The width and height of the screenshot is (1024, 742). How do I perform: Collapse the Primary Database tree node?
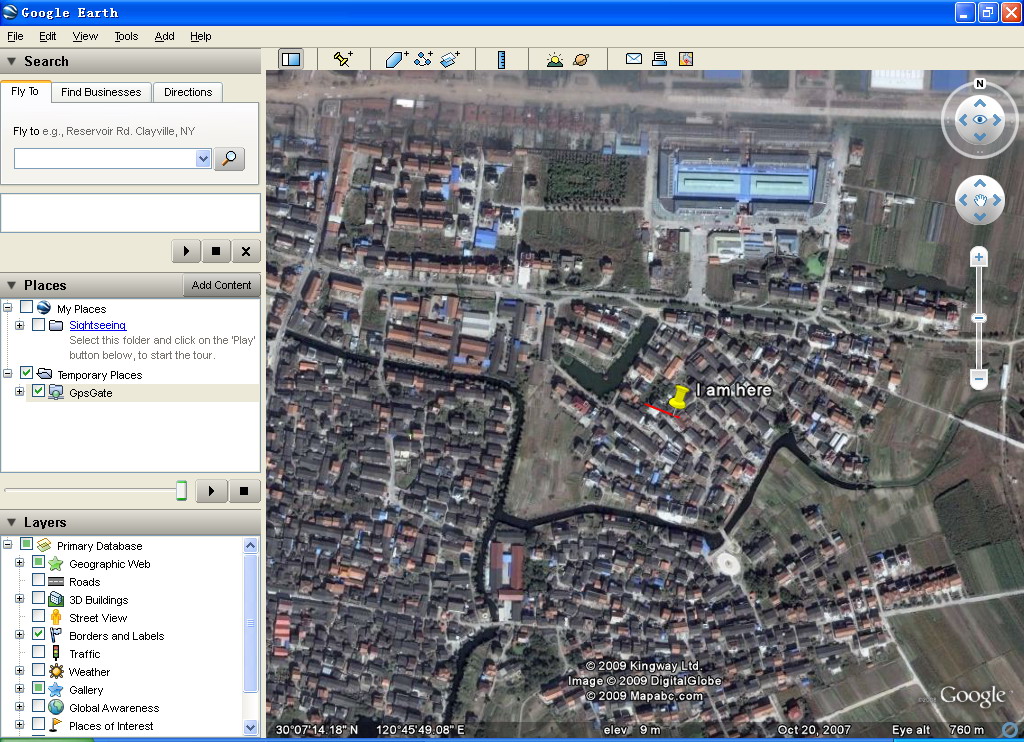point(8,544)
